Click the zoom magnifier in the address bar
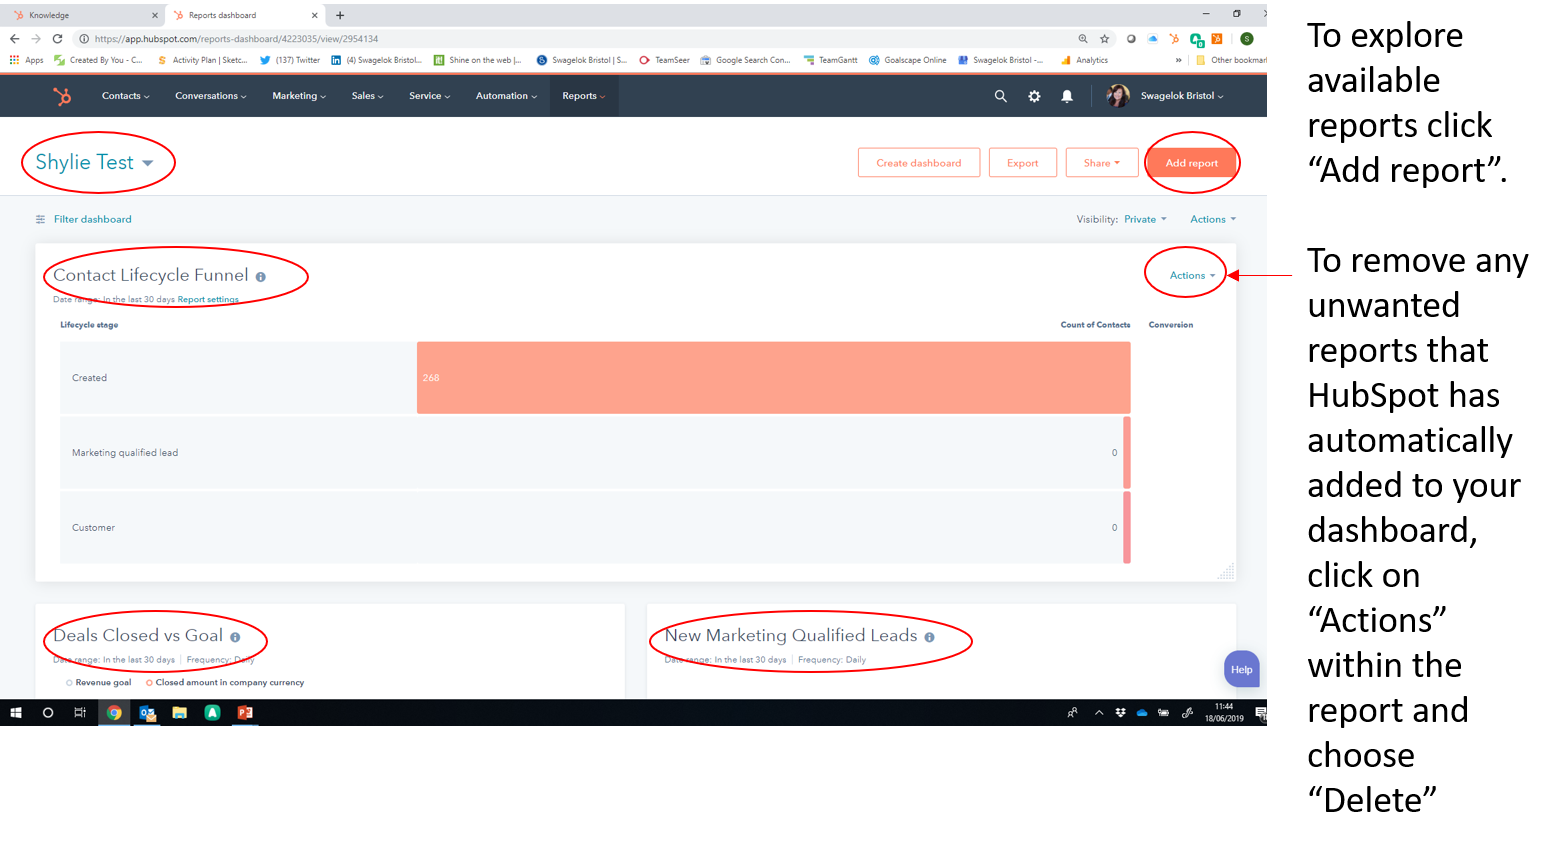Image resolution: width=1556 pixels, height=845 pixels. click(x=1083, y=39)
